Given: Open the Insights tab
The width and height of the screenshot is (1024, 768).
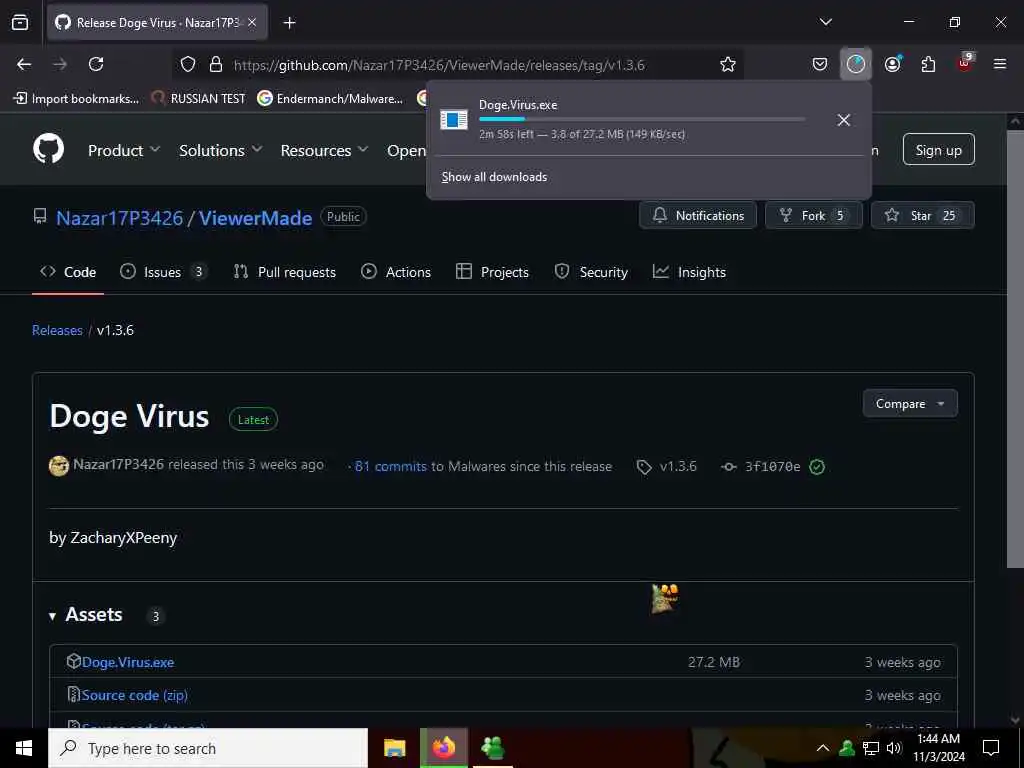Looking at the screenshot, I should (690, 272).
